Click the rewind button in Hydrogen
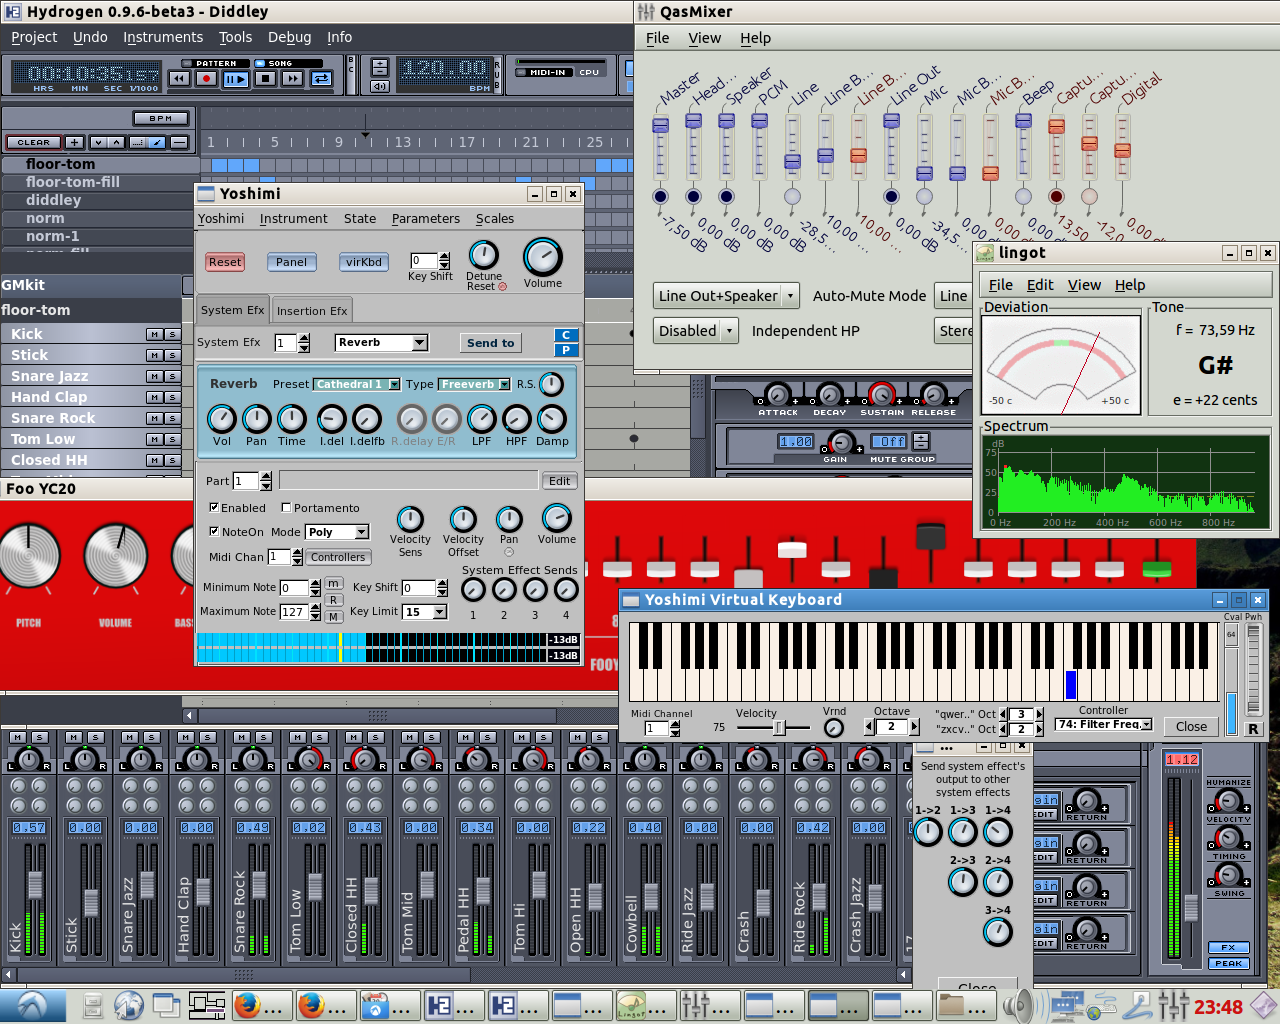Viewport: 1280px width, 1024px height. coord(179,78)
